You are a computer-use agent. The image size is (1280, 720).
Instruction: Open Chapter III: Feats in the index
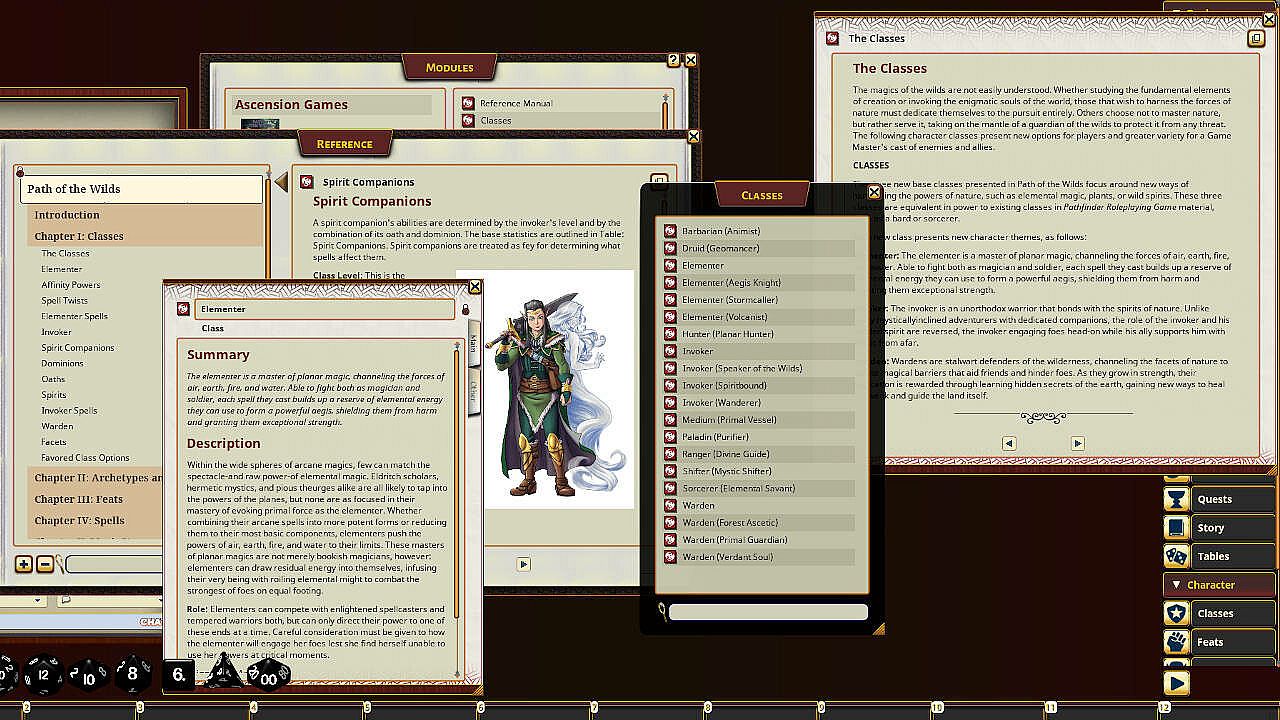coord(79,499)
